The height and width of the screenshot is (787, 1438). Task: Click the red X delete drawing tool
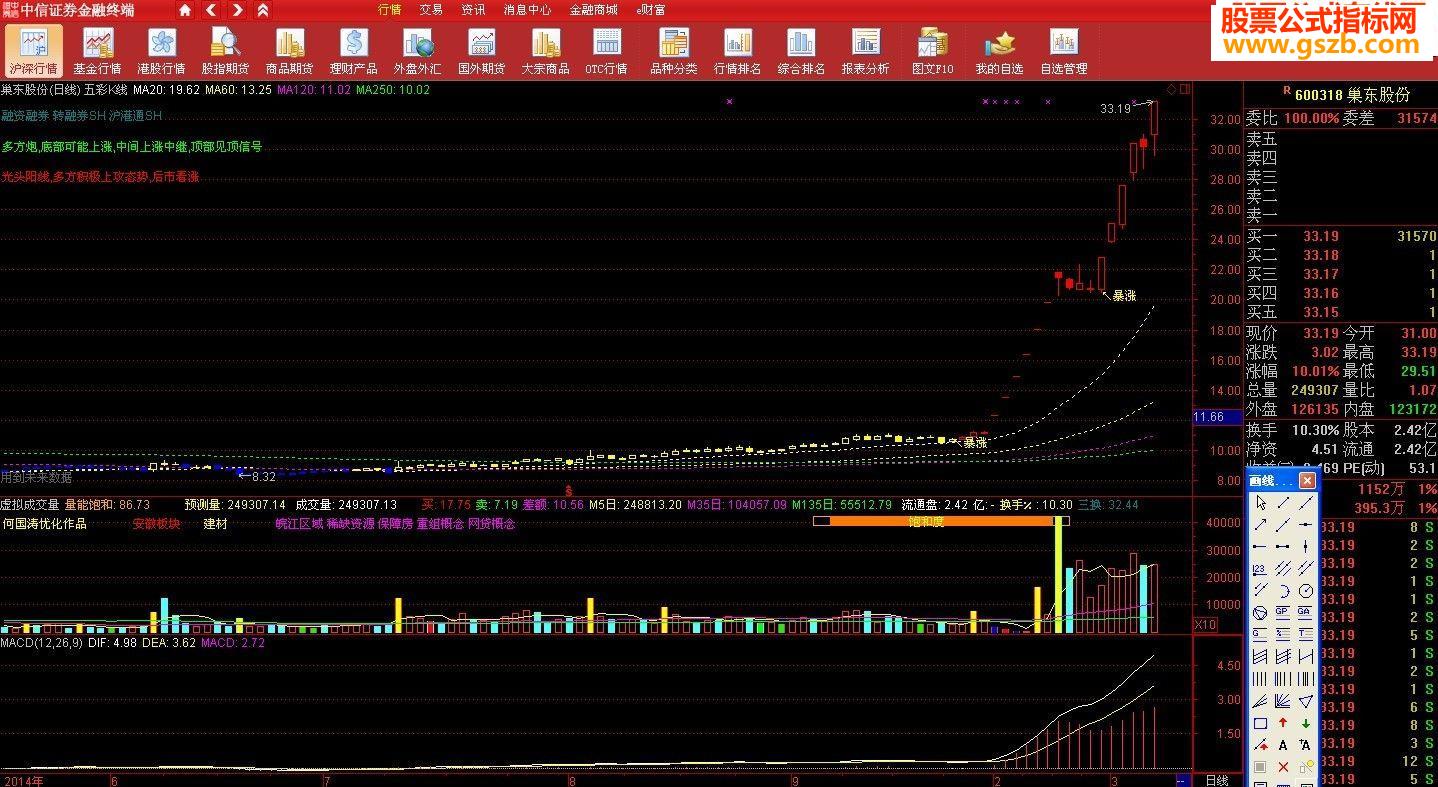click(1283, 767)
